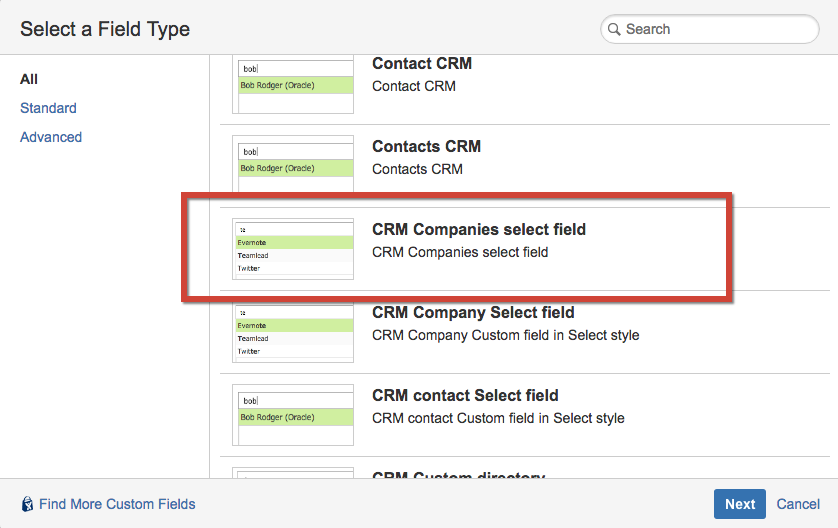Click the partially visible CRM Custom directory entry
The width and height of the screenshot is (838, 528).
click(x=458, y=474)
